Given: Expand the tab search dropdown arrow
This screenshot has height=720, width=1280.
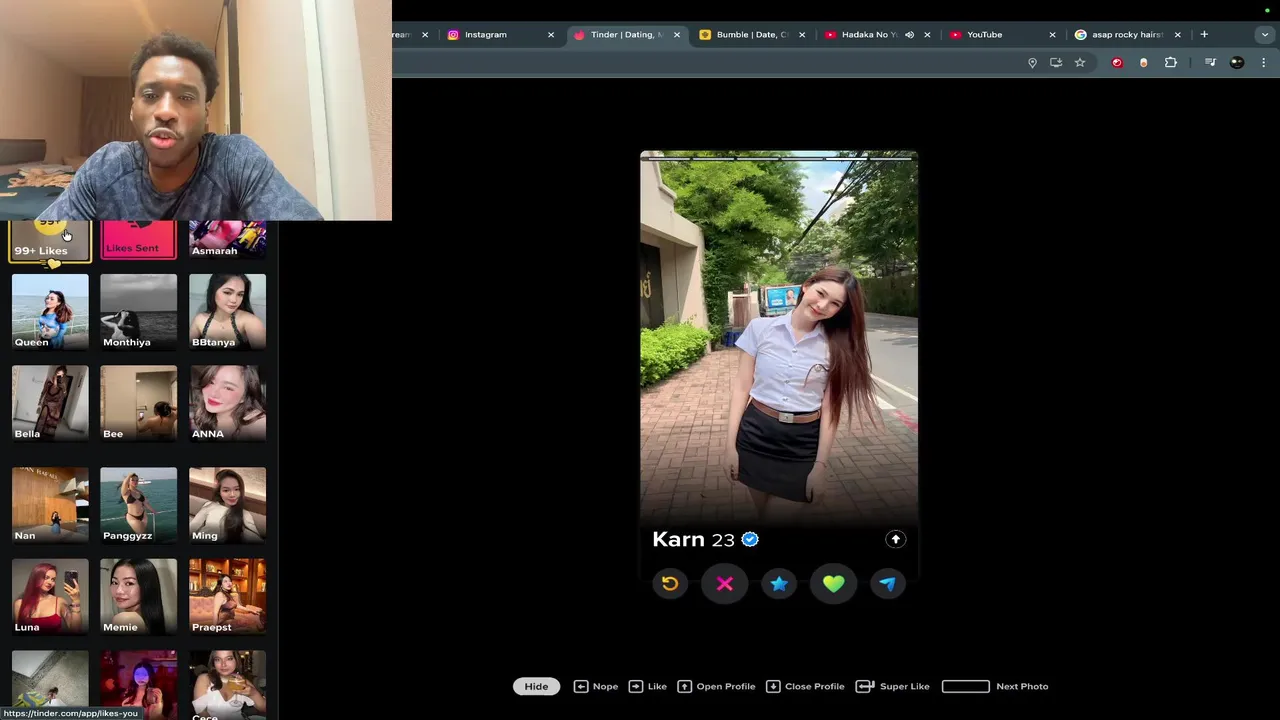Looking at the screenshot, I should pyautogui.click(x=1264, y=34).
